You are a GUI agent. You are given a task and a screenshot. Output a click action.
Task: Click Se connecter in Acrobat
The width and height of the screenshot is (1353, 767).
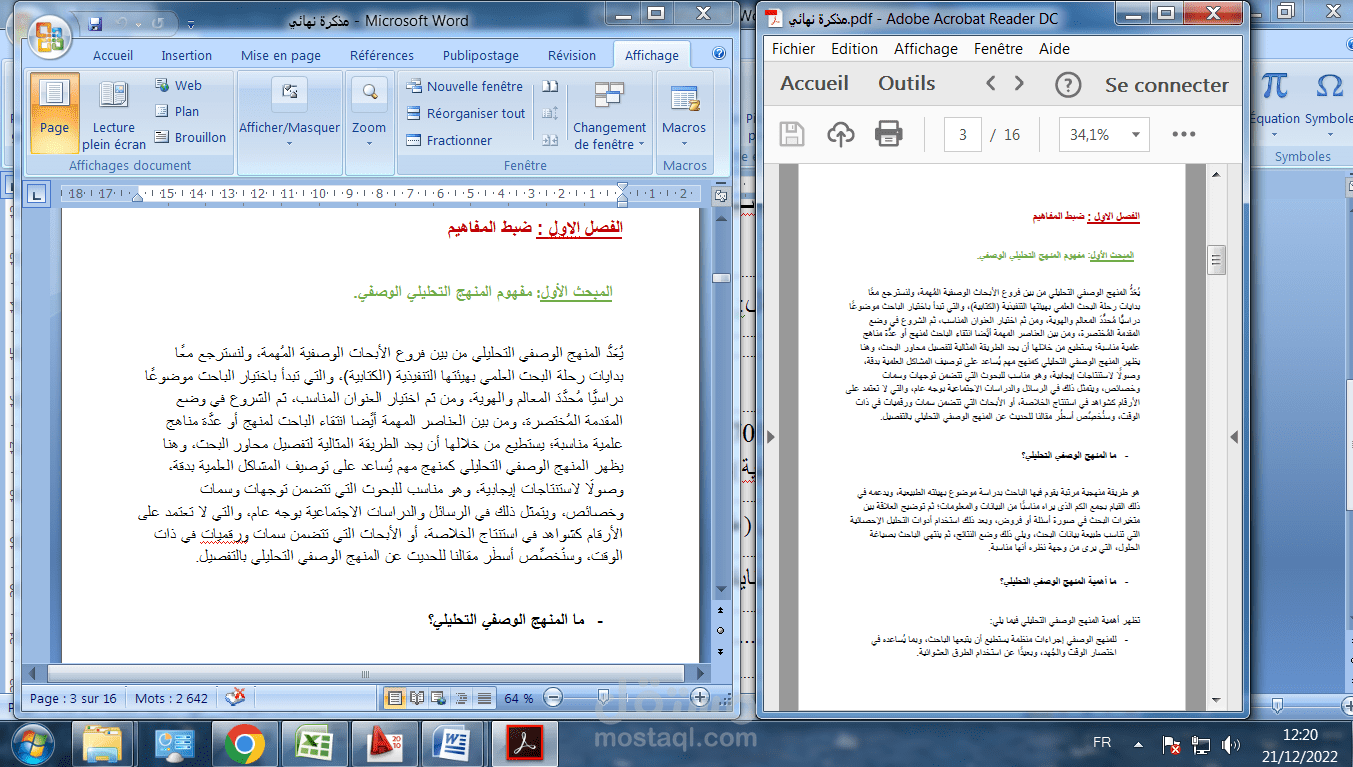point(1167,85)
